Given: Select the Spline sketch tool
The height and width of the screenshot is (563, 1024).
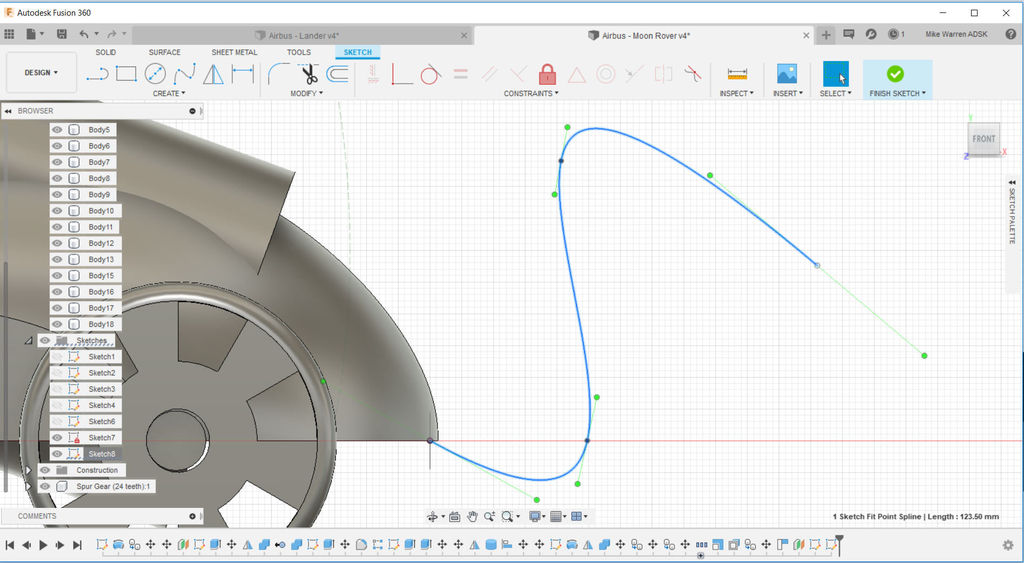Looking at the screenshot, I should pos(184,74).
